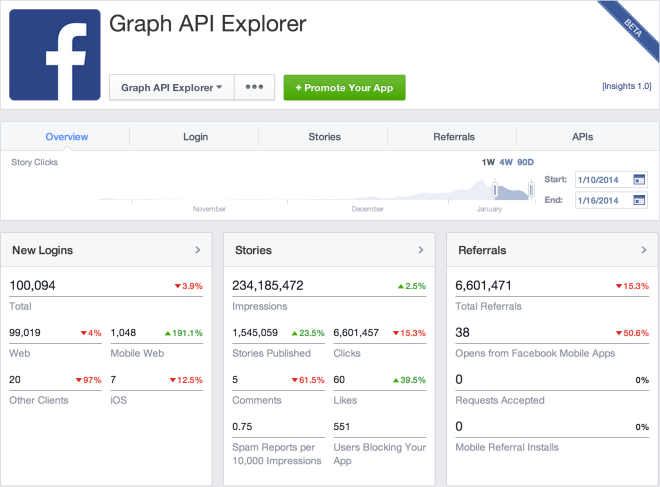Grab the left range handle on the chart

coord(495,190)
